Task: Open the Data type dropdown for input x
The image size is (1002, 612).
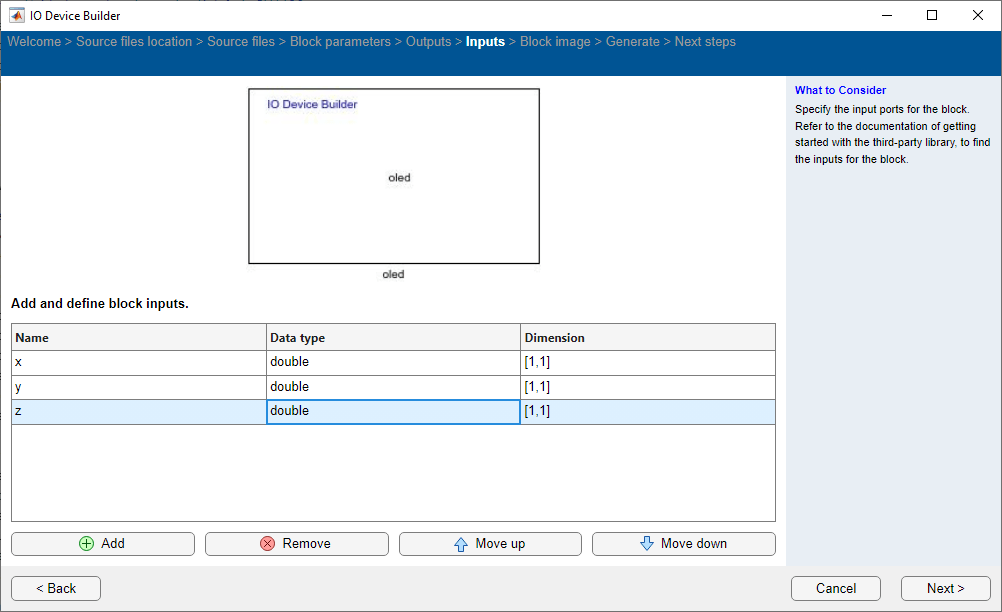Action: 392,361
